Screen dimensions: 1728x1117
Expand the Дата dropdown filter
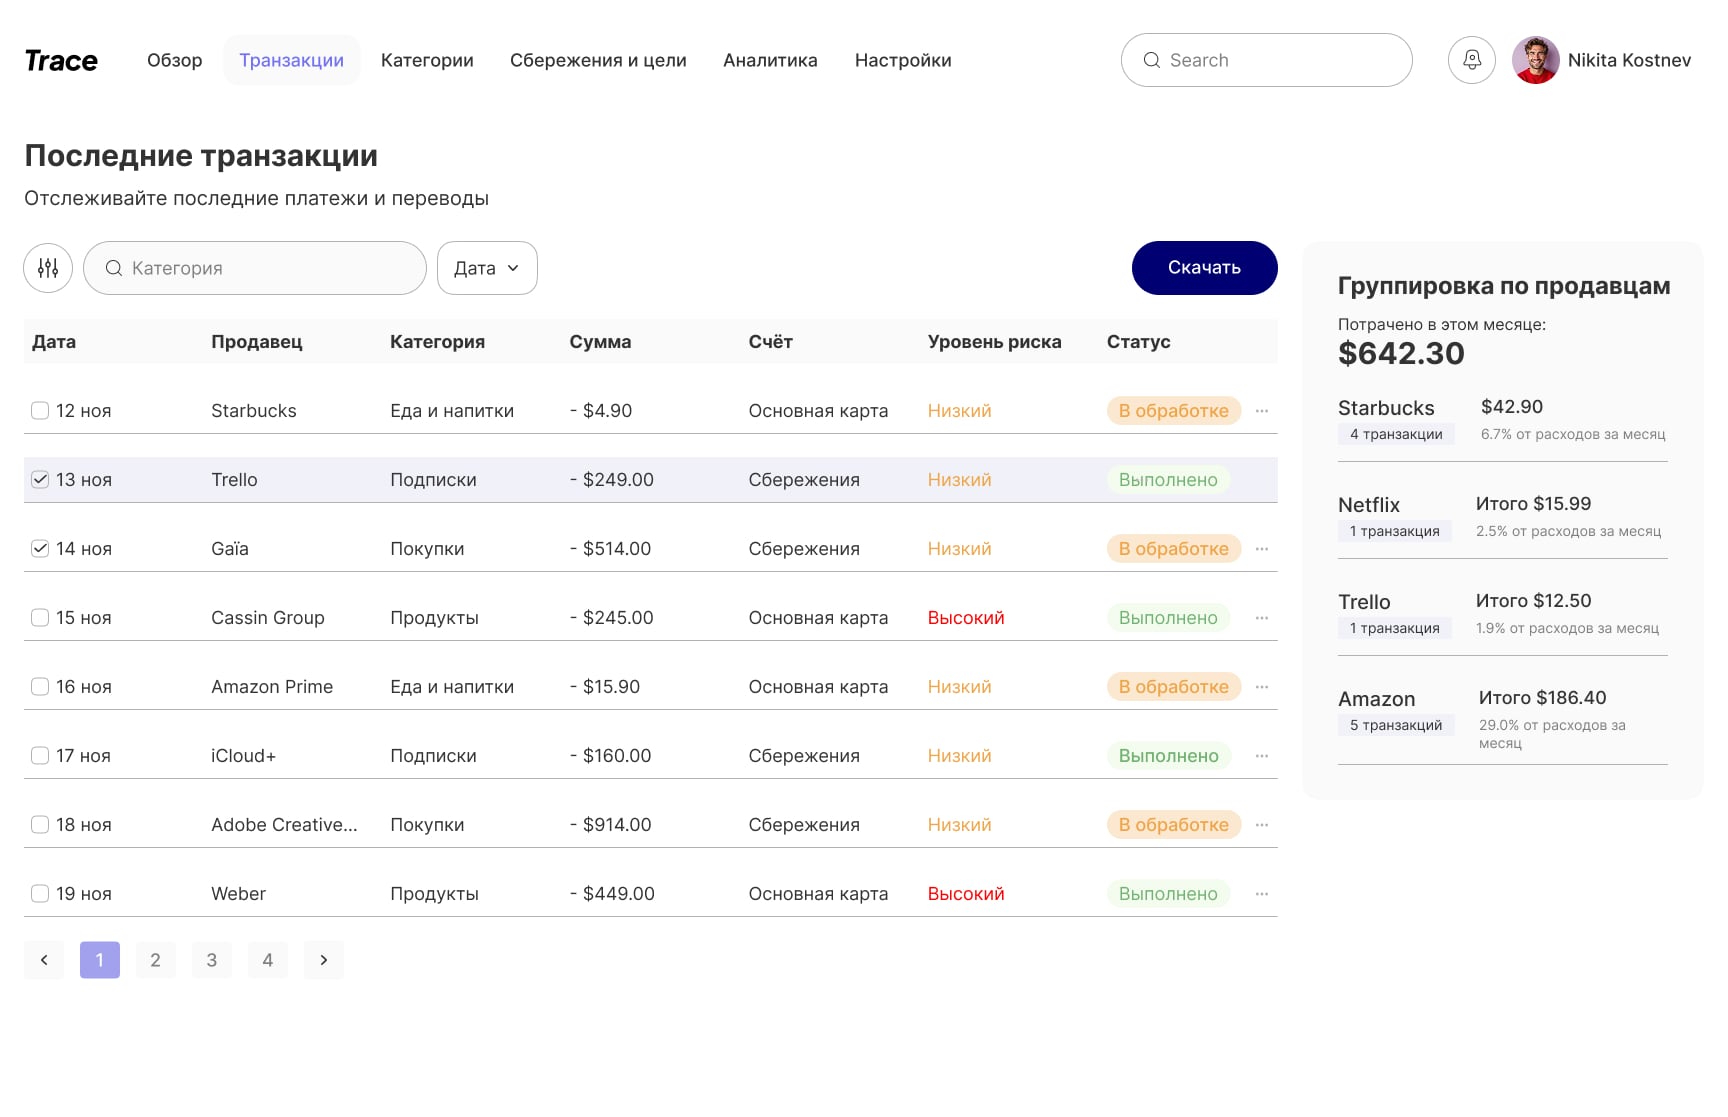(x=487, y=268)
